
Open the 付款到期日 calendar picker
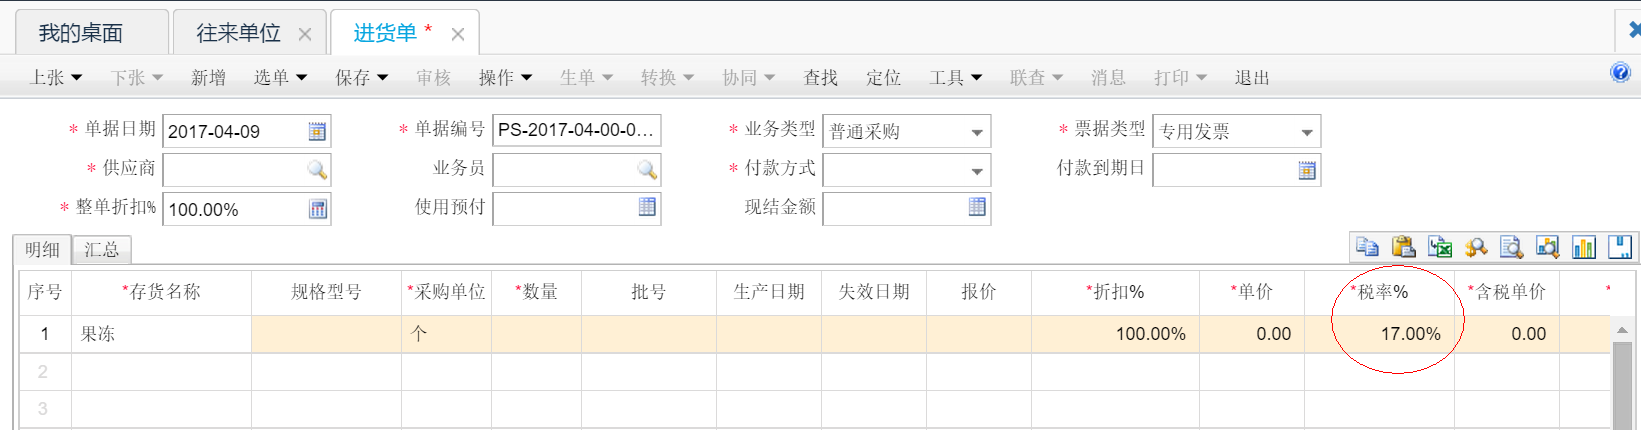tap(1307, 170)
